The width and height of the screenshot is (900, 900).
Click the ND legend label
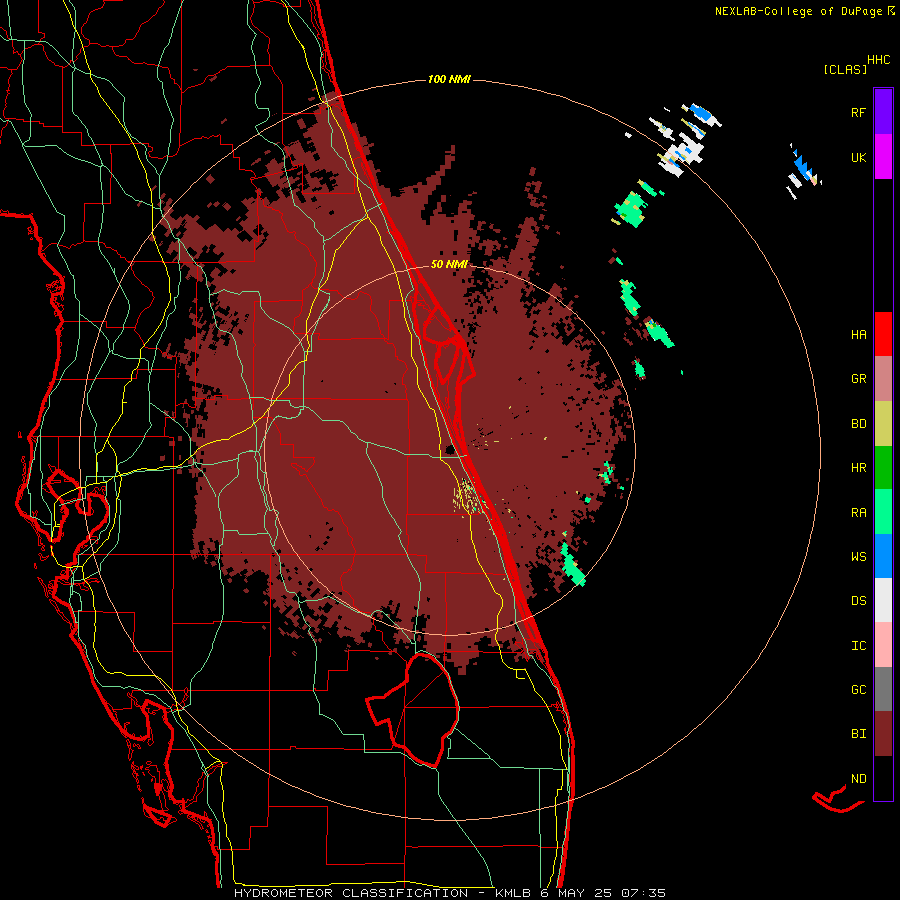coord(858,778)
